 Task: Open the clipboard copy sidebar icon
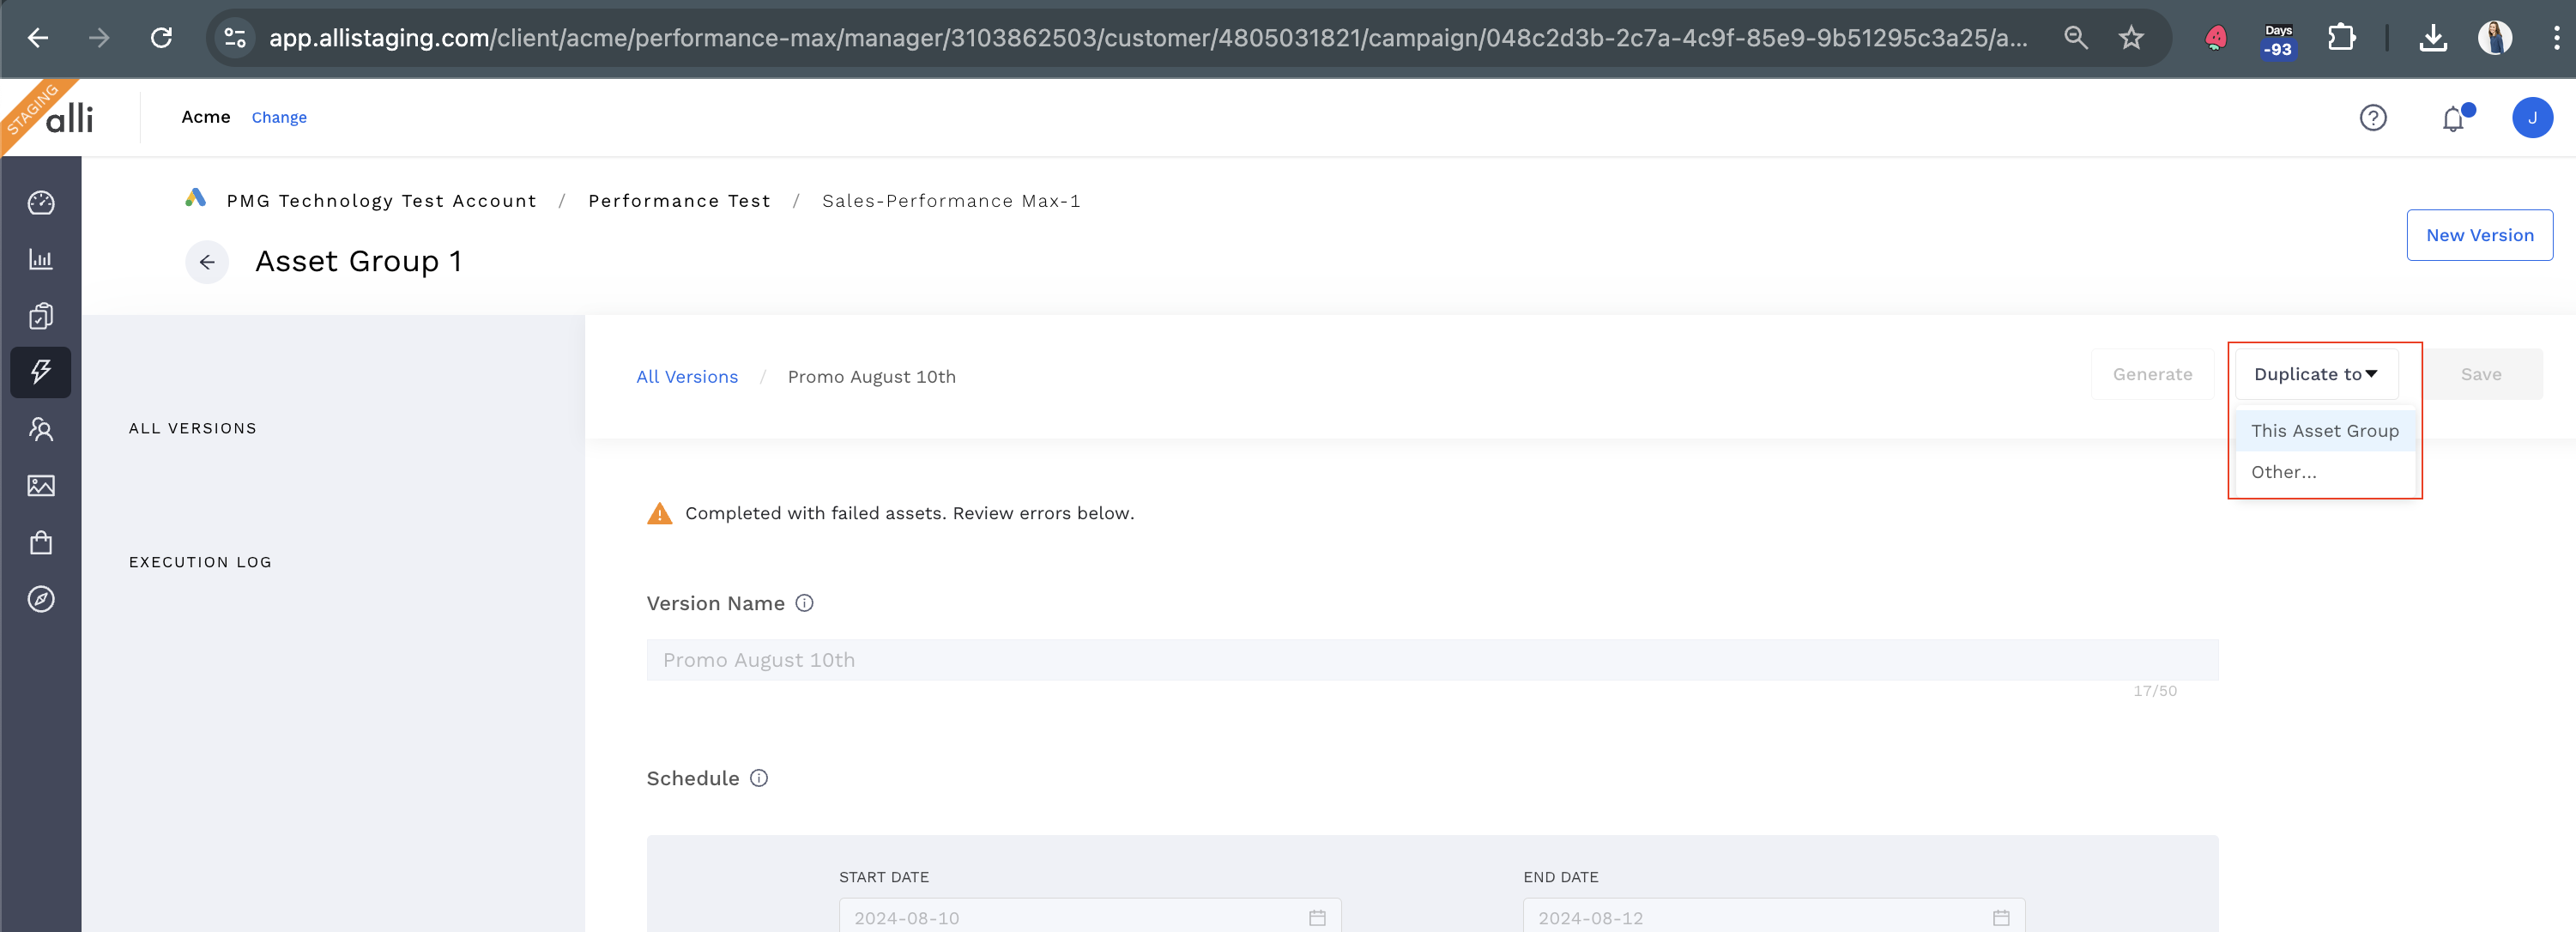pyautogui.click(x=41, y=316)
